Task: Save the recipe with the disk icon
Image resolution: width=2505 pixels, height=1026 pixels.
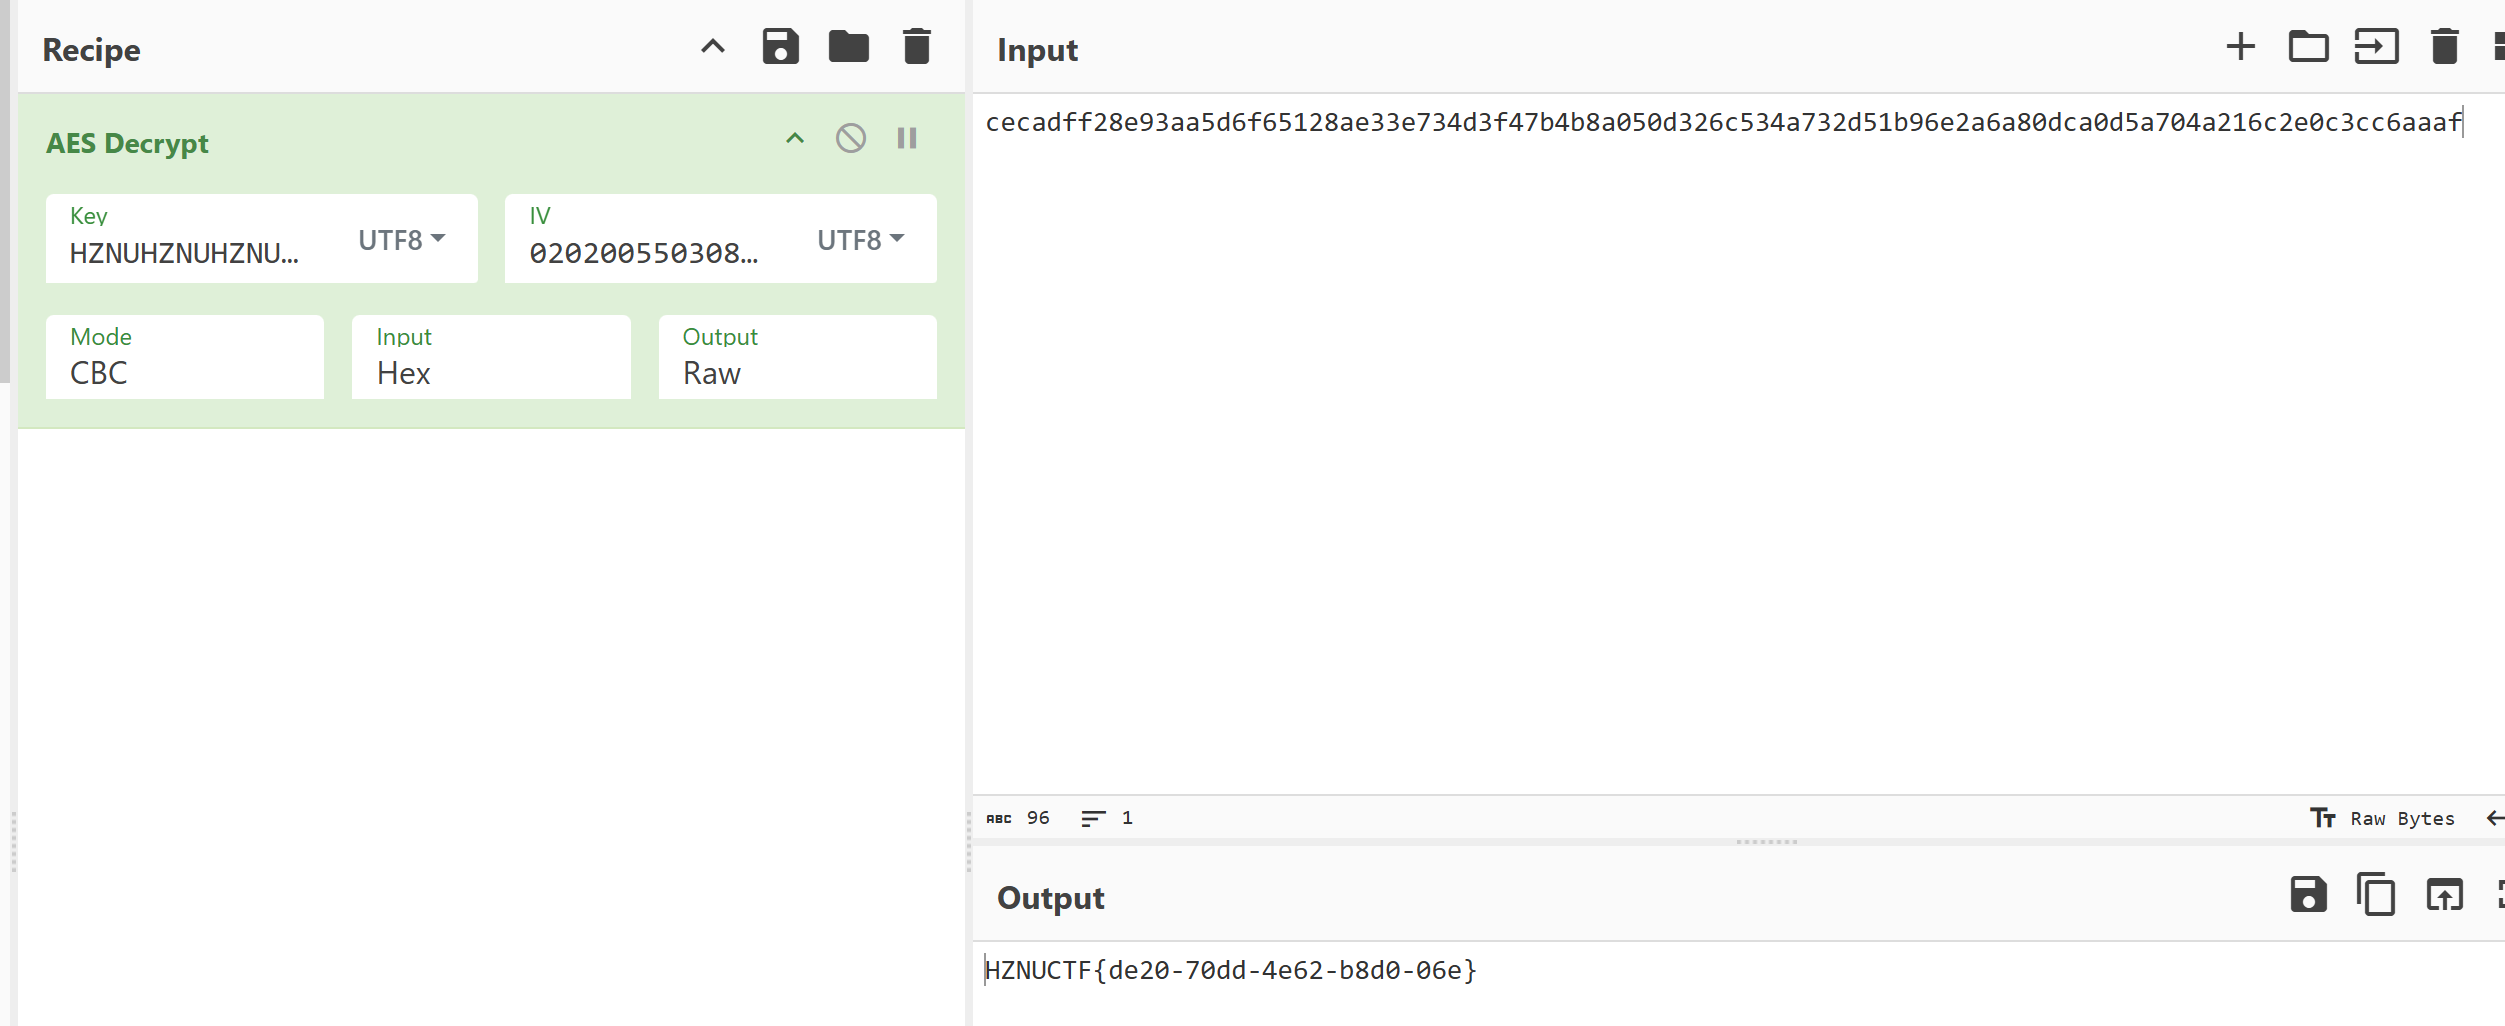Action: pyautogui.click(x=780, y=47)
